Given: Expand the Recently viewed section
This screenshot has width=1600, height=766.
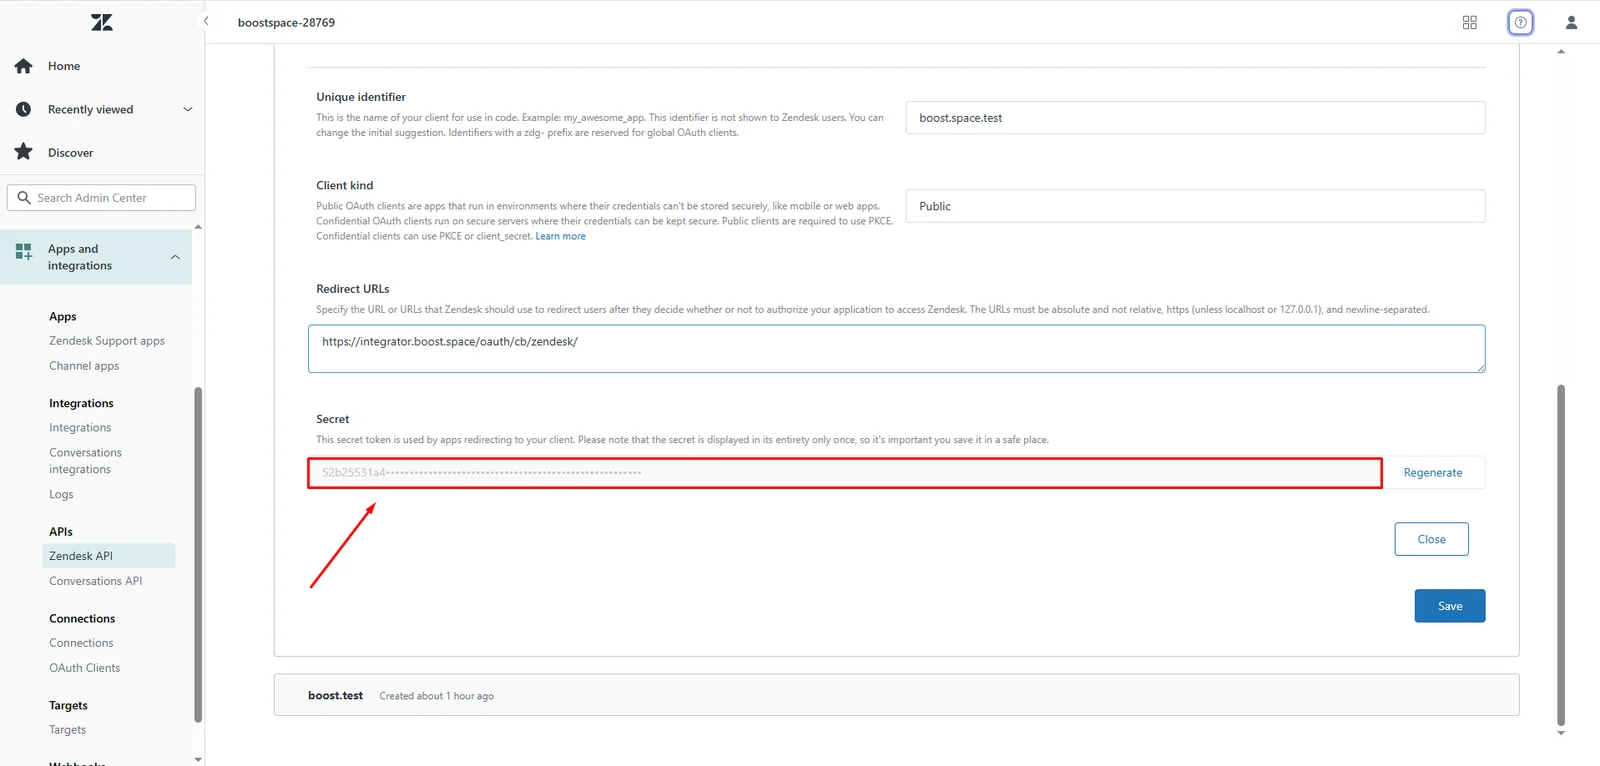Looking at the screenshot, I should coord(187,109).
